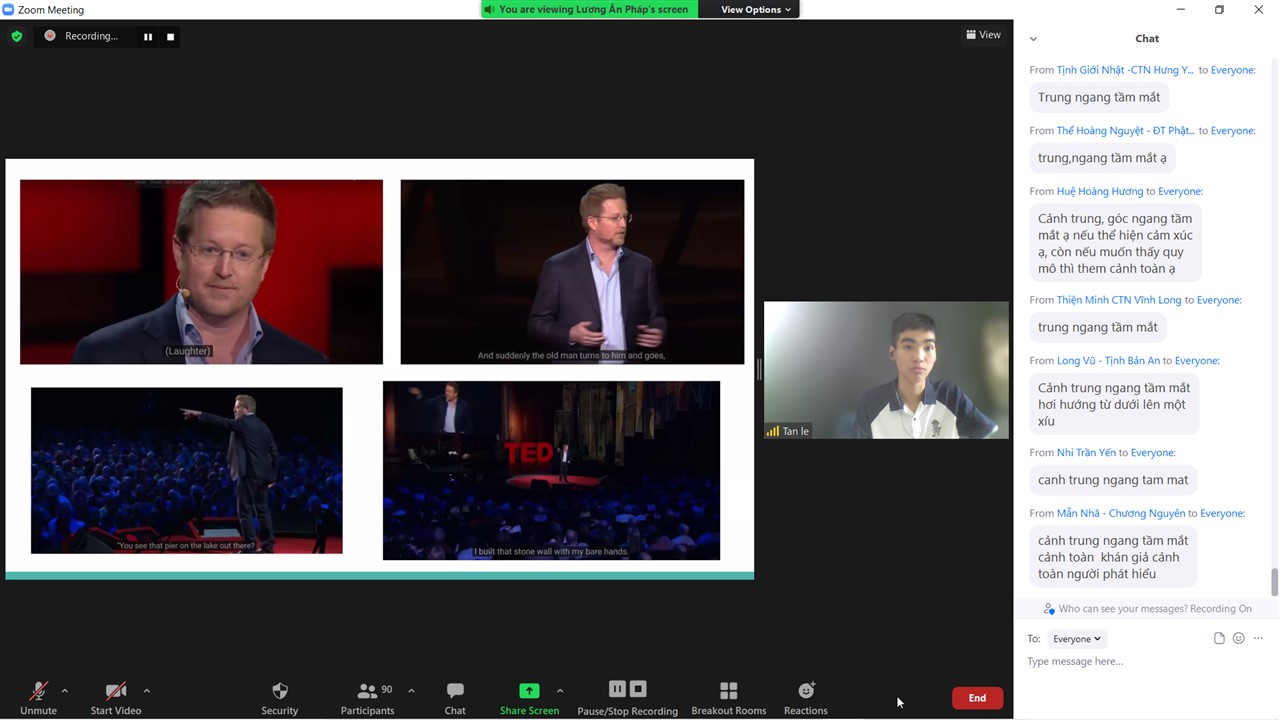Open the Security shield menu
Image resolution: width=1280 pixels, height=720 pixels.
click(280, 698)
